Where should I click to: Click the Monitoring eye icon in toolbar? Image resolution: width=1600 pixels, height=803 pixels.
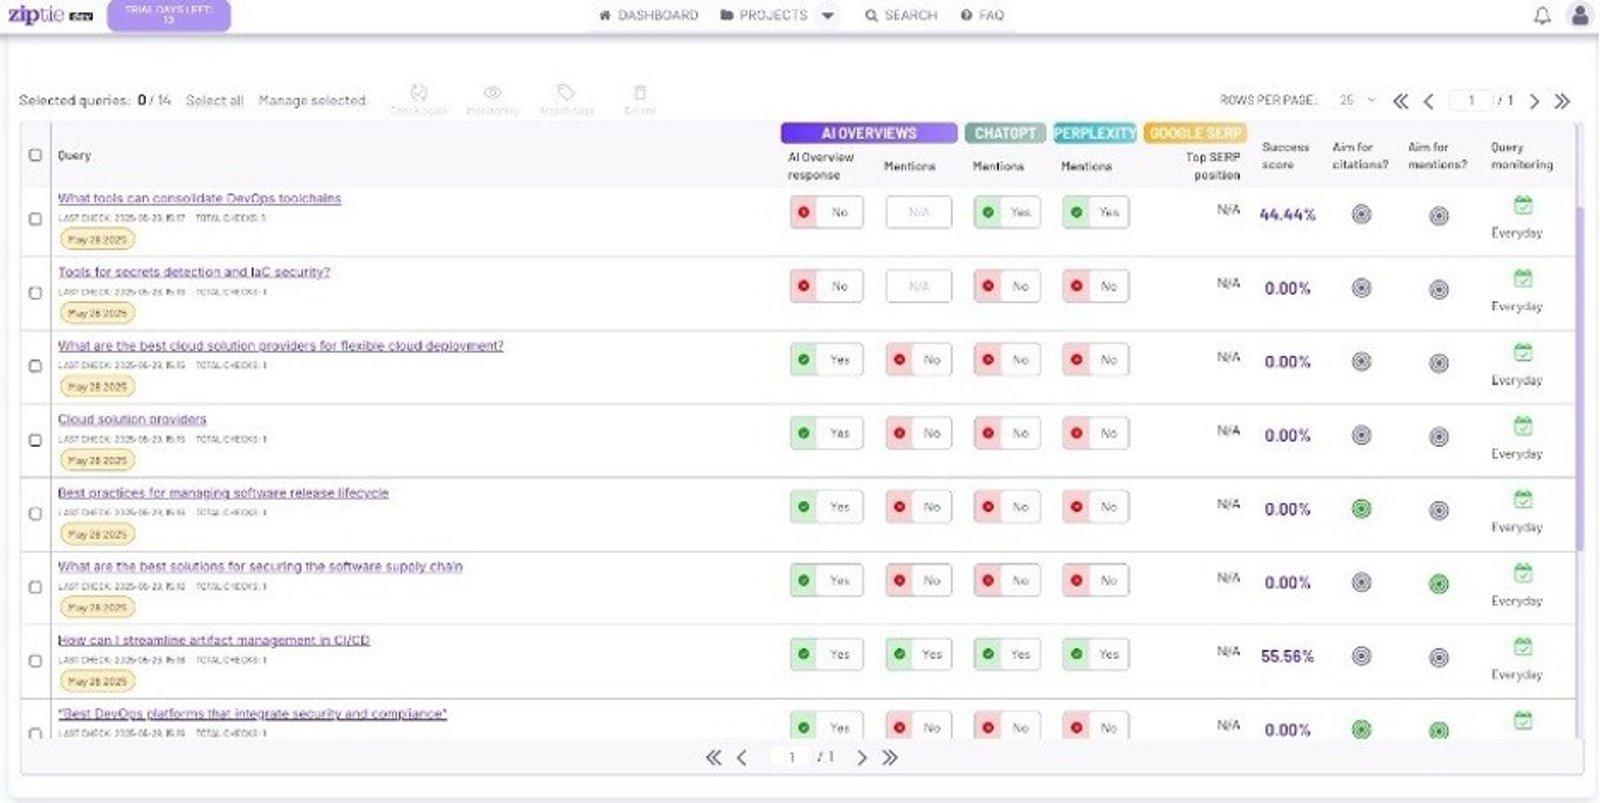point(492,93)
